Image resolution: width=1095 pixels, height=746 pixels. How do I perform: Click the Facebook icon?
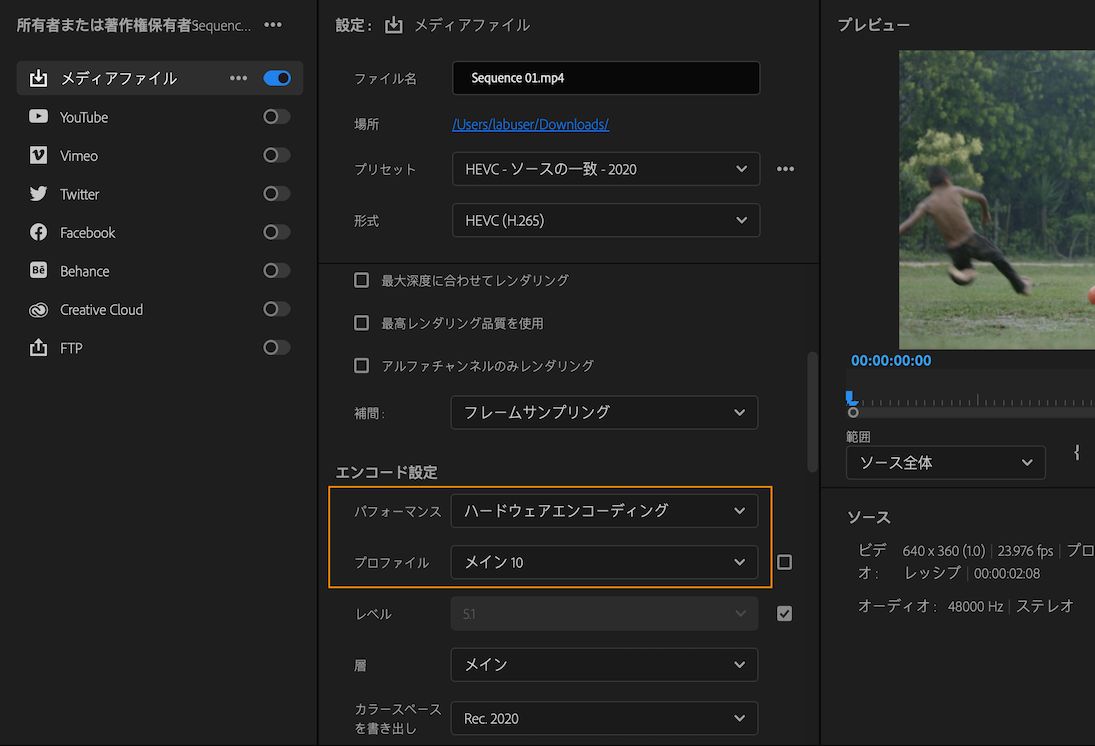pos(38,232)
